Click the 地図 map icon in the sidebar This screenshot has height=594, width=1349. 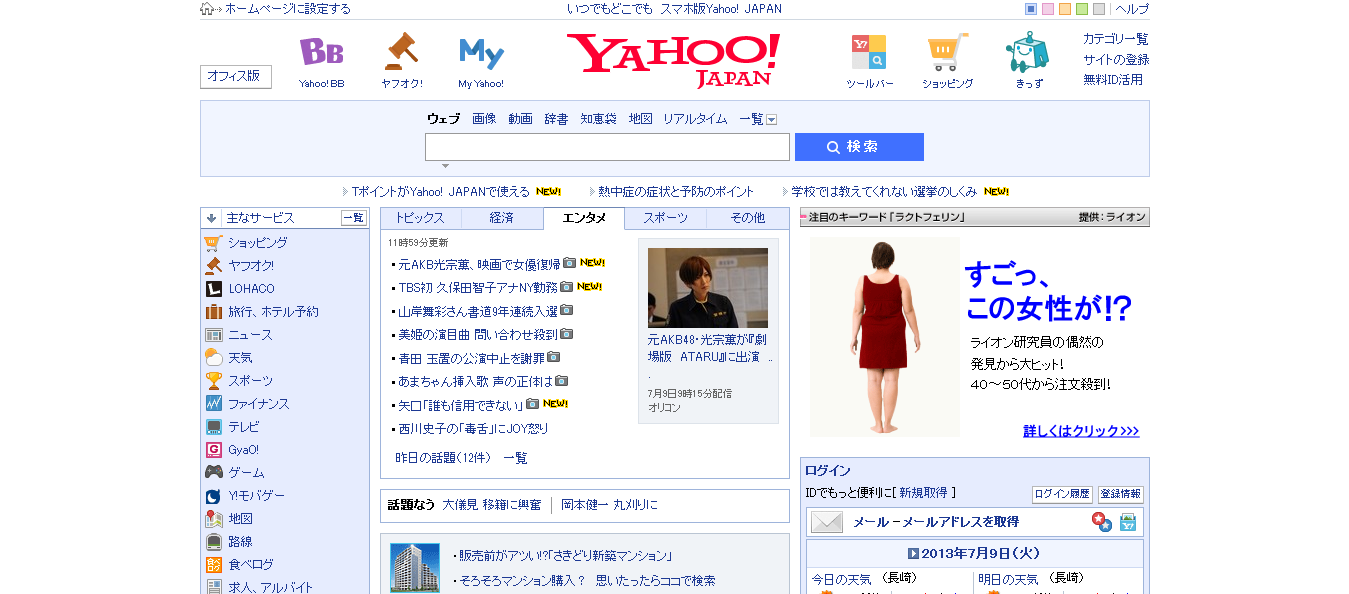point(213,519)
